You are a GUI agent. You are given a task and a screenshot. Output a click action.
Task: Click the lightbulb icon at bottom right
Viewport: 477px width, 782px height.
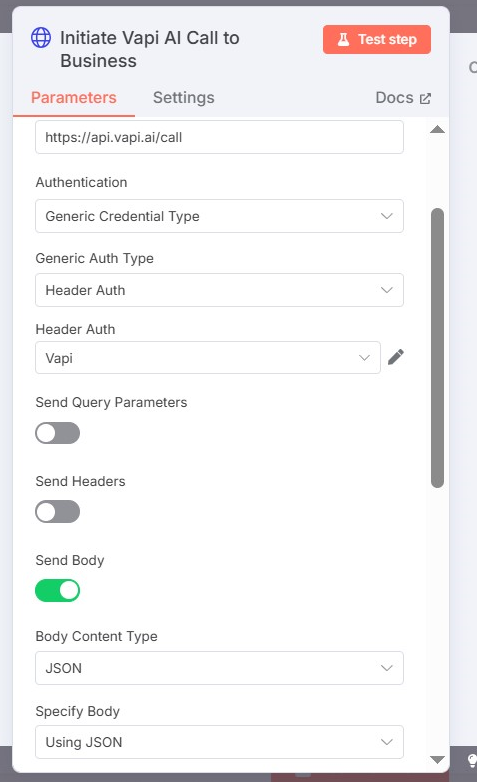[471, 761]
